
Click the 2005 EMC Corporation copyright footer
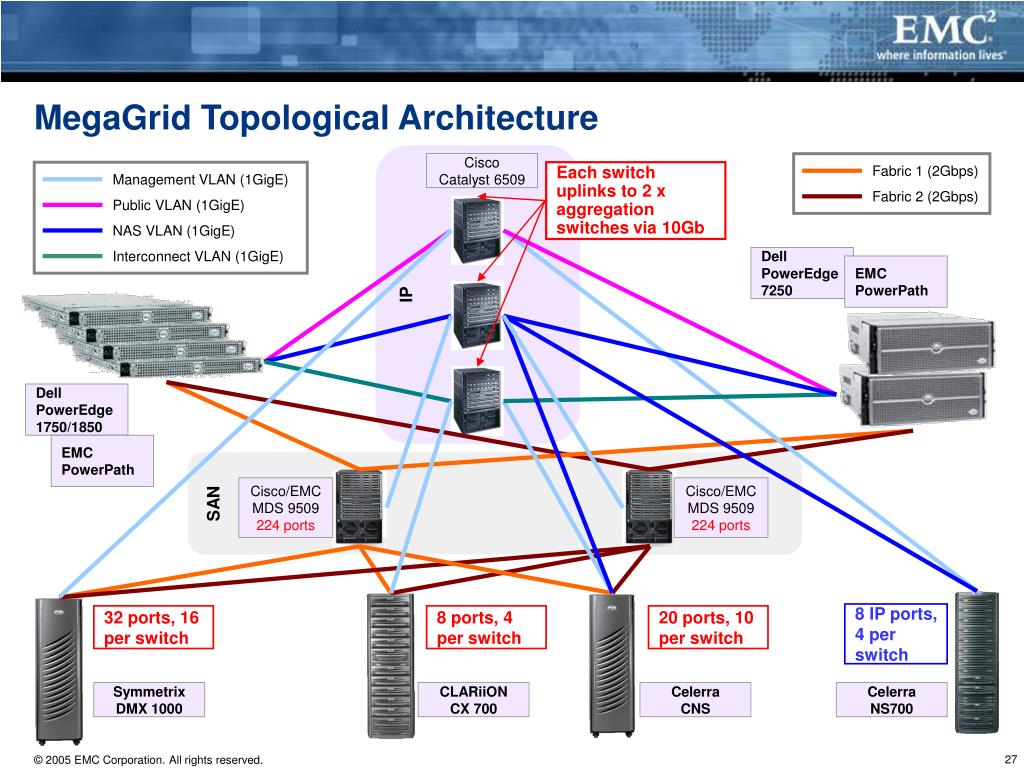[x=148, y=760]
